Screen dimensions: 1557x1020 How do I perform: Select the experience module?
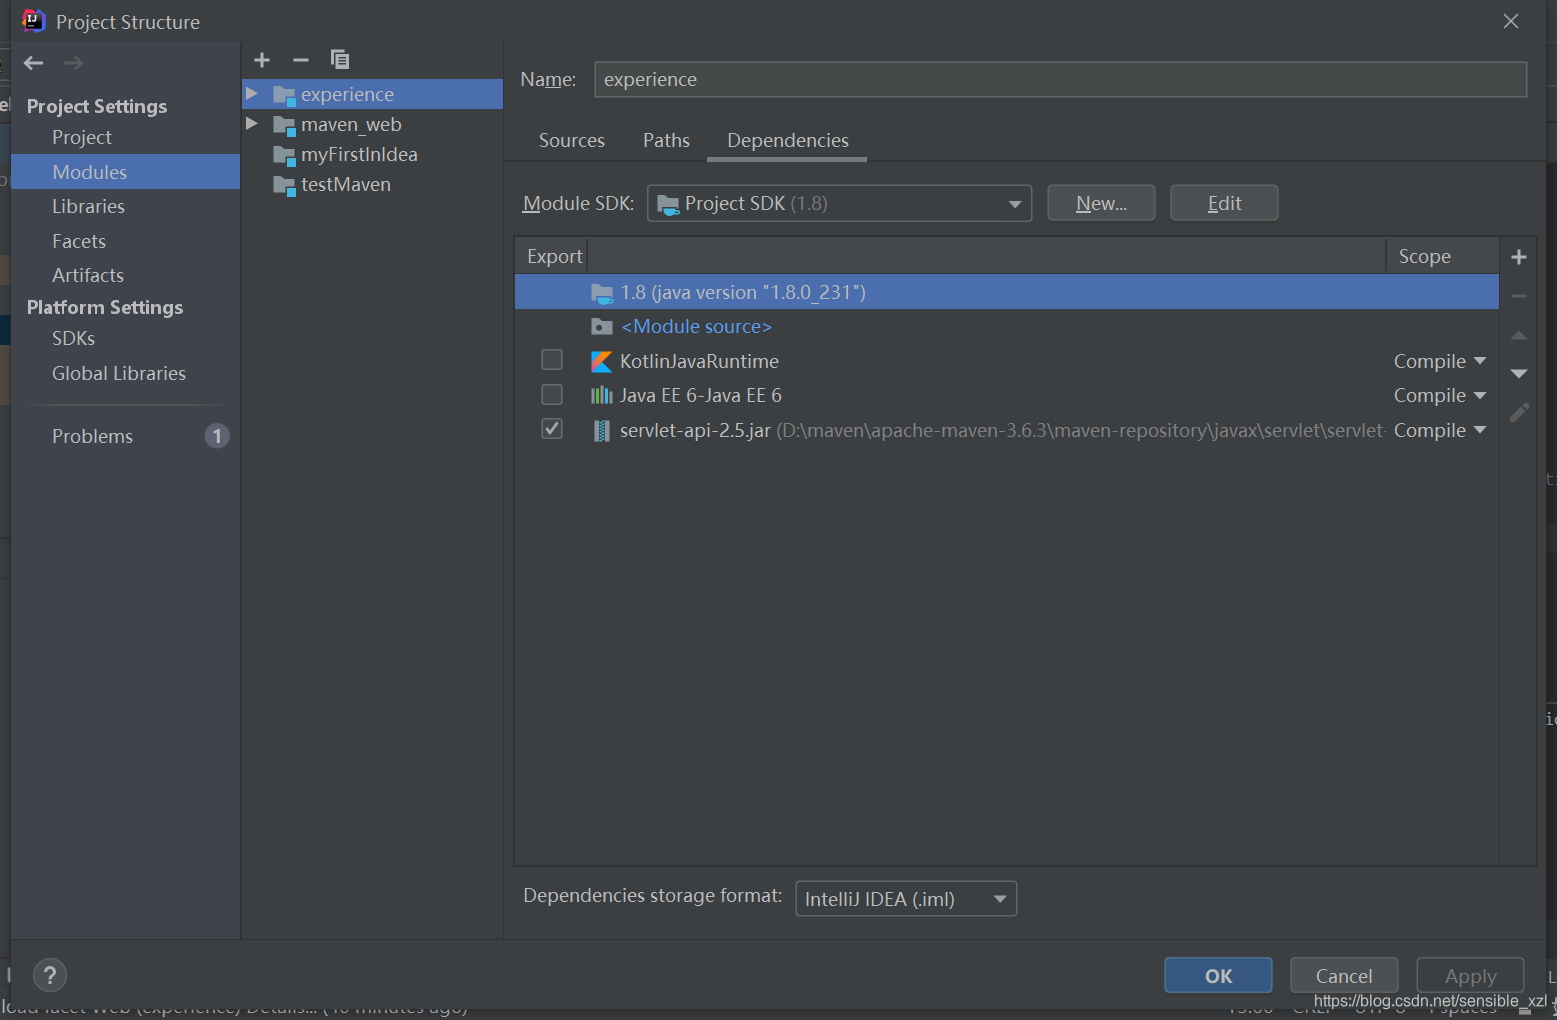point(372,94)
